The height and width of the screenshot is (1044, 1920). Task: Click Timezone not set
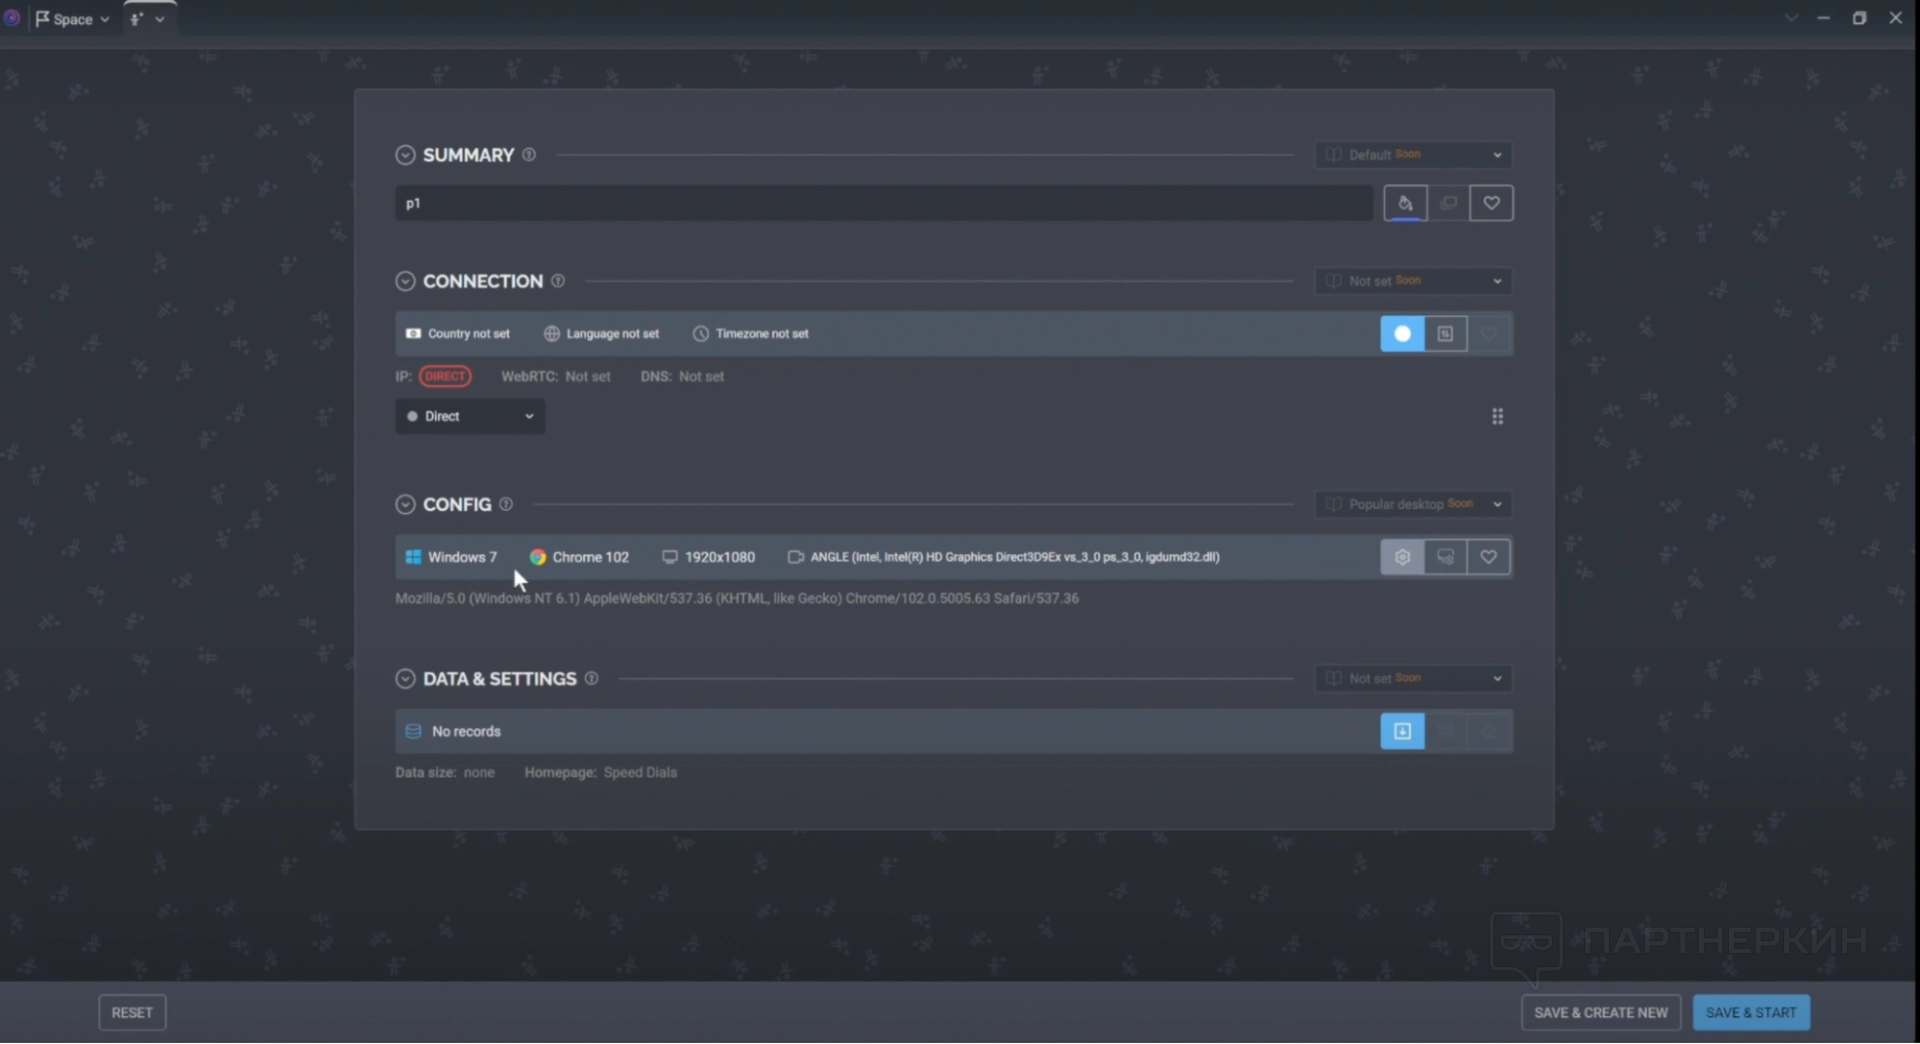coord(751,334)
